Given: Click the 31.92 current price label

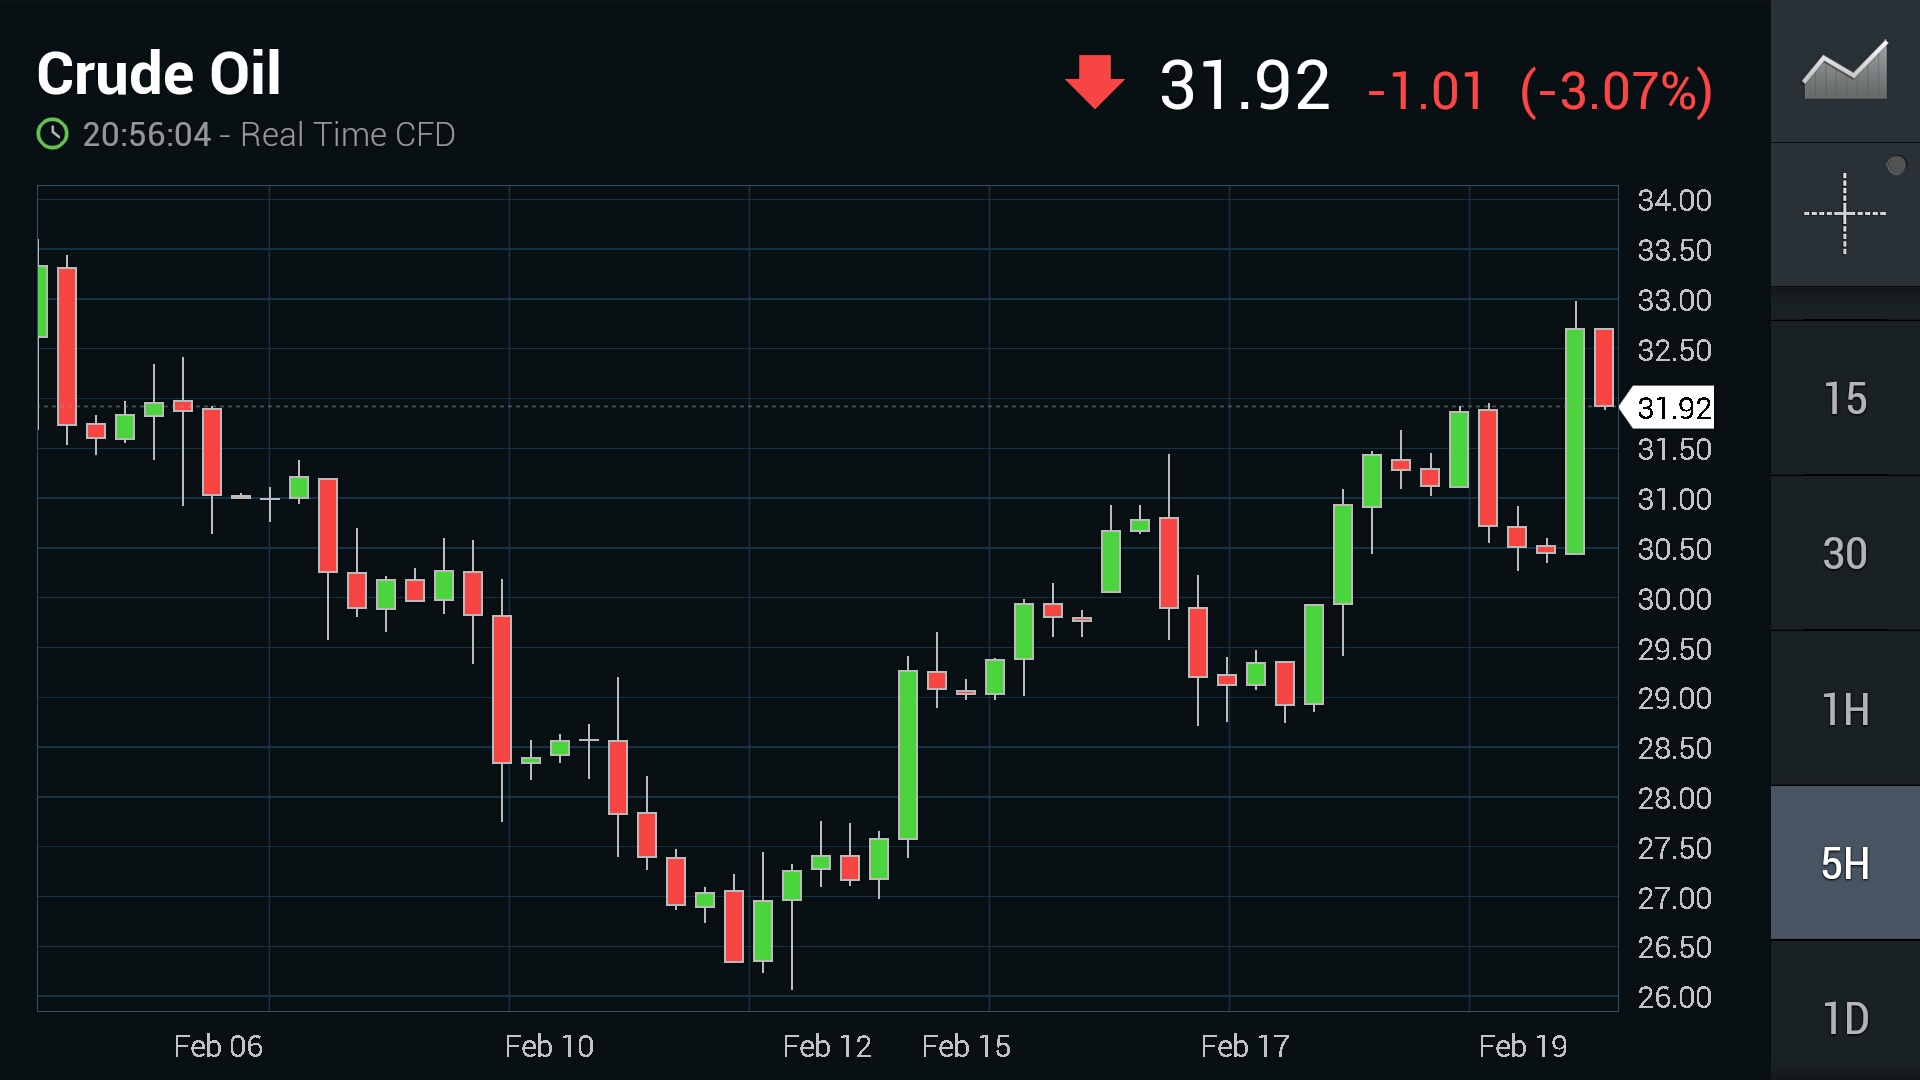Looking at the screenshot, I should click(x=1244, y=86).
